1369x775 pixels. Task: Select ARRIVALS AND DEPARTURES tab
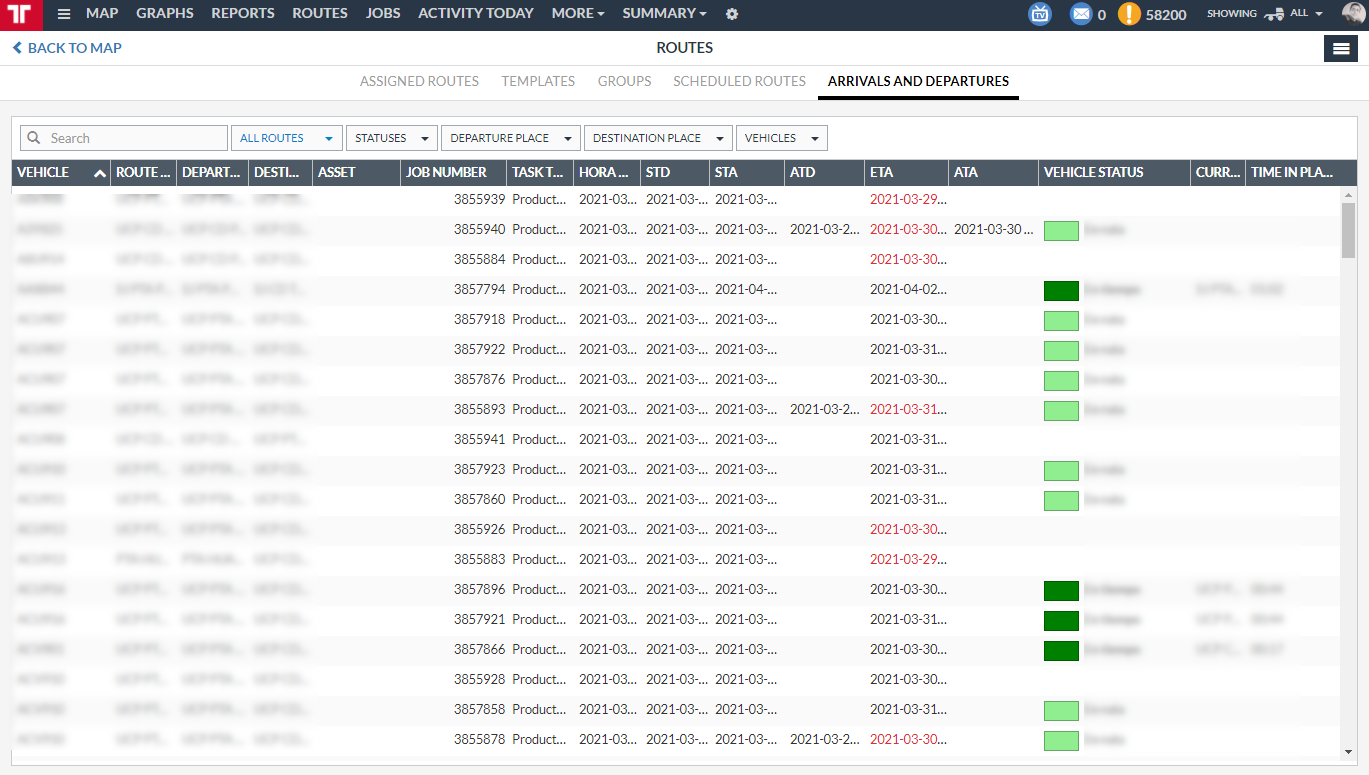coord(918,81)
